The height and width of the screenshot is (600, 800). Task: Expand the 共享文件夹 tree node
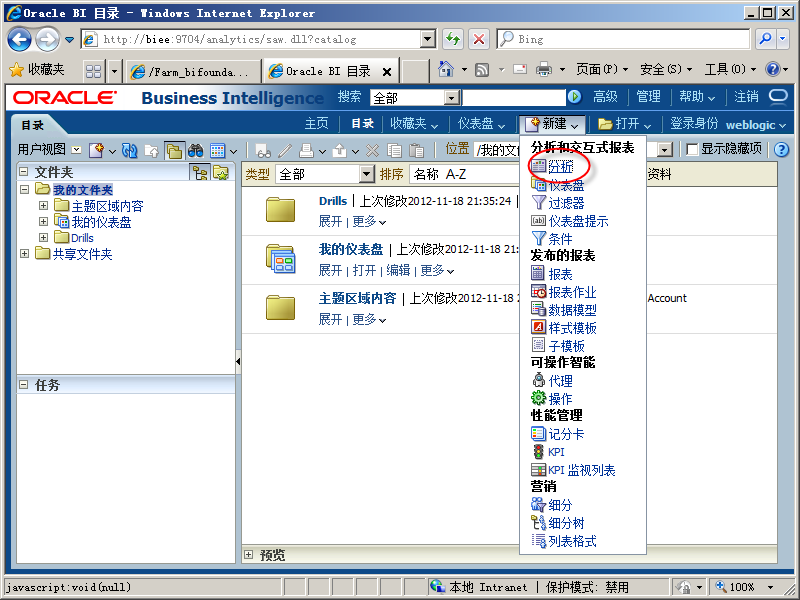(x=24, y=253)
